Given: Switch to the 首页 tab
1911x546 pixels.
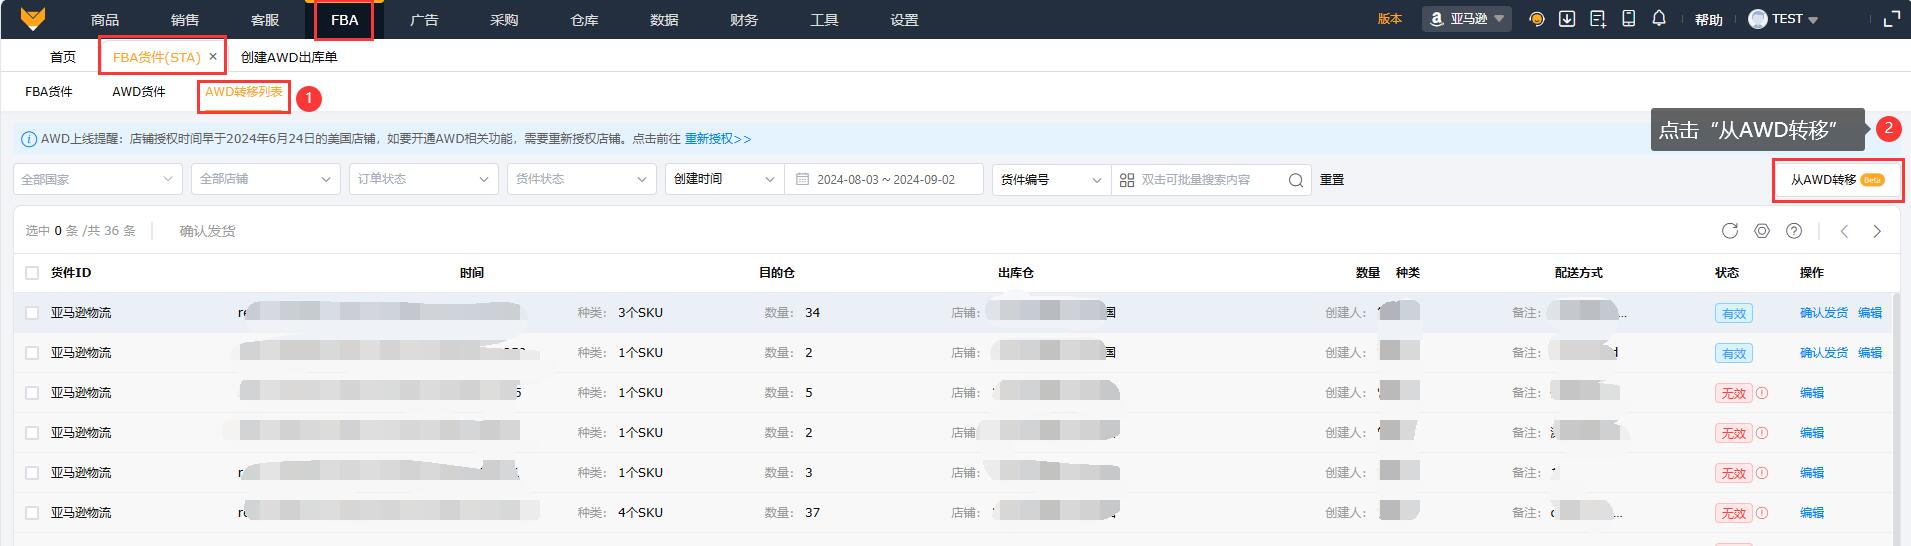Looking at the screenshot, I should pyautogui.click(x=63, y=57).
